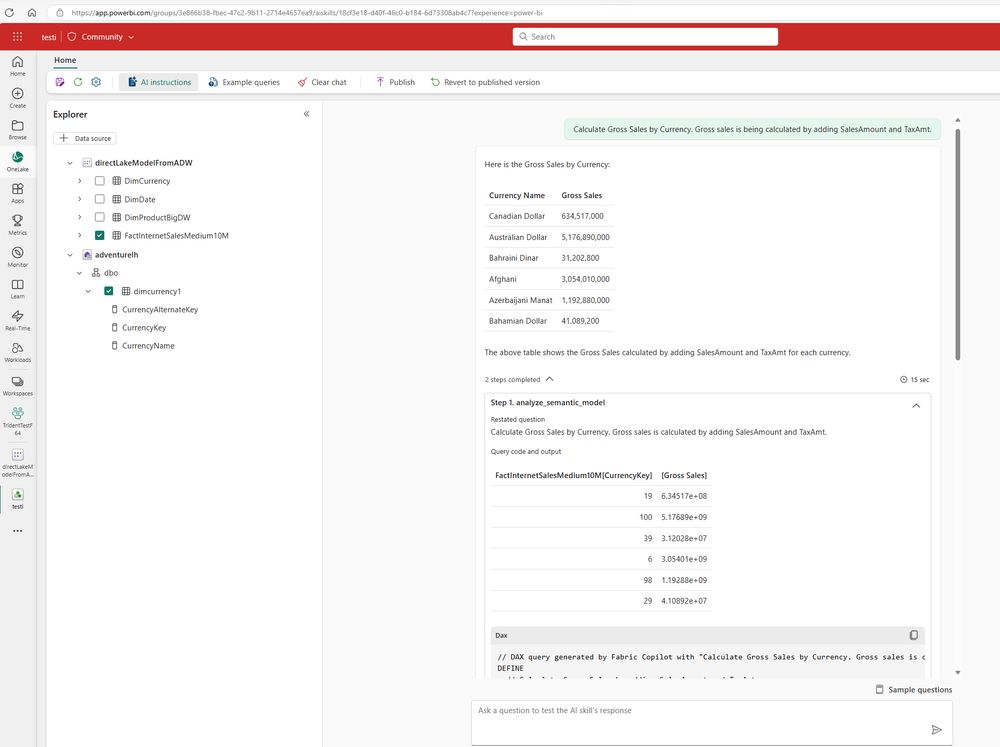Image resolution: width=1000 pixels, height=747 pixels.
Task: Click the Canadian Dollar table cell
Action: tap(517, 216)
